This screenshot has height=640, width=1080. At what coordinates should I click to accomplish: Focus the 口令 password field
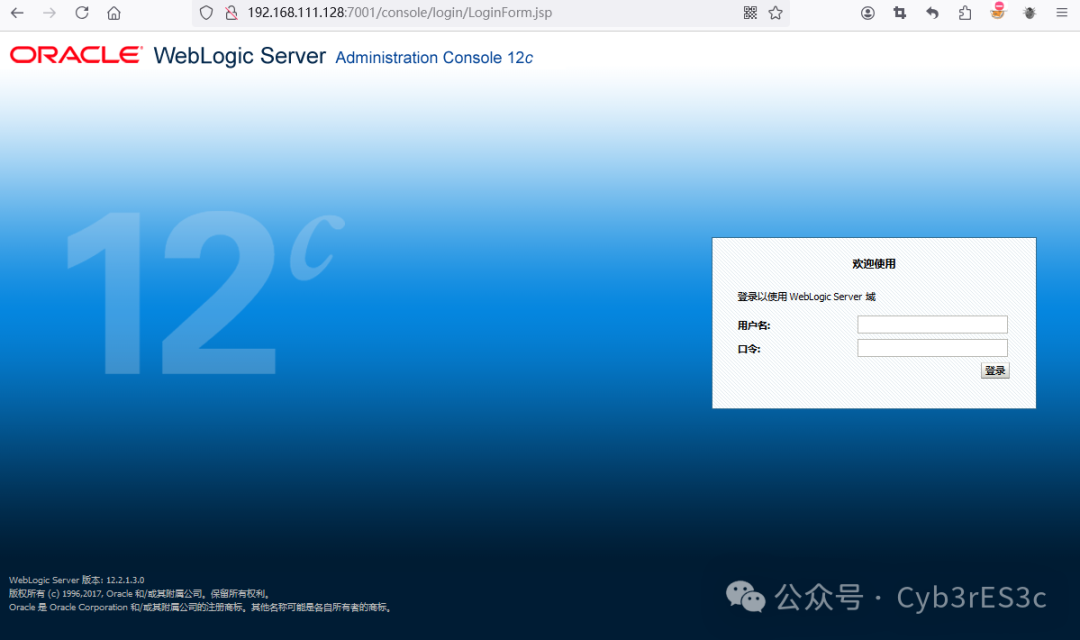pos(932,348)
